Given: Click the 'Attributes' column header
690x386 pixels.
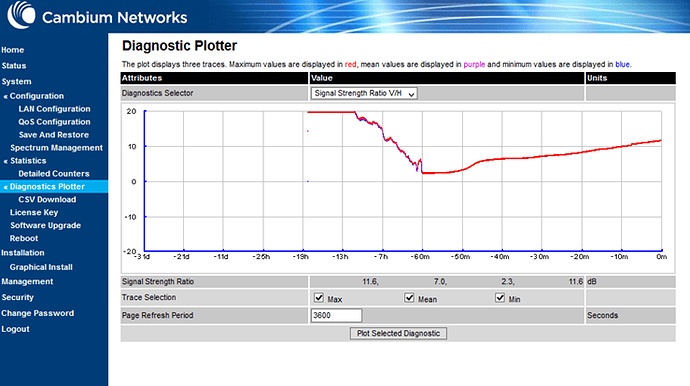Looking at the screenshot, I should coord(214,78).
